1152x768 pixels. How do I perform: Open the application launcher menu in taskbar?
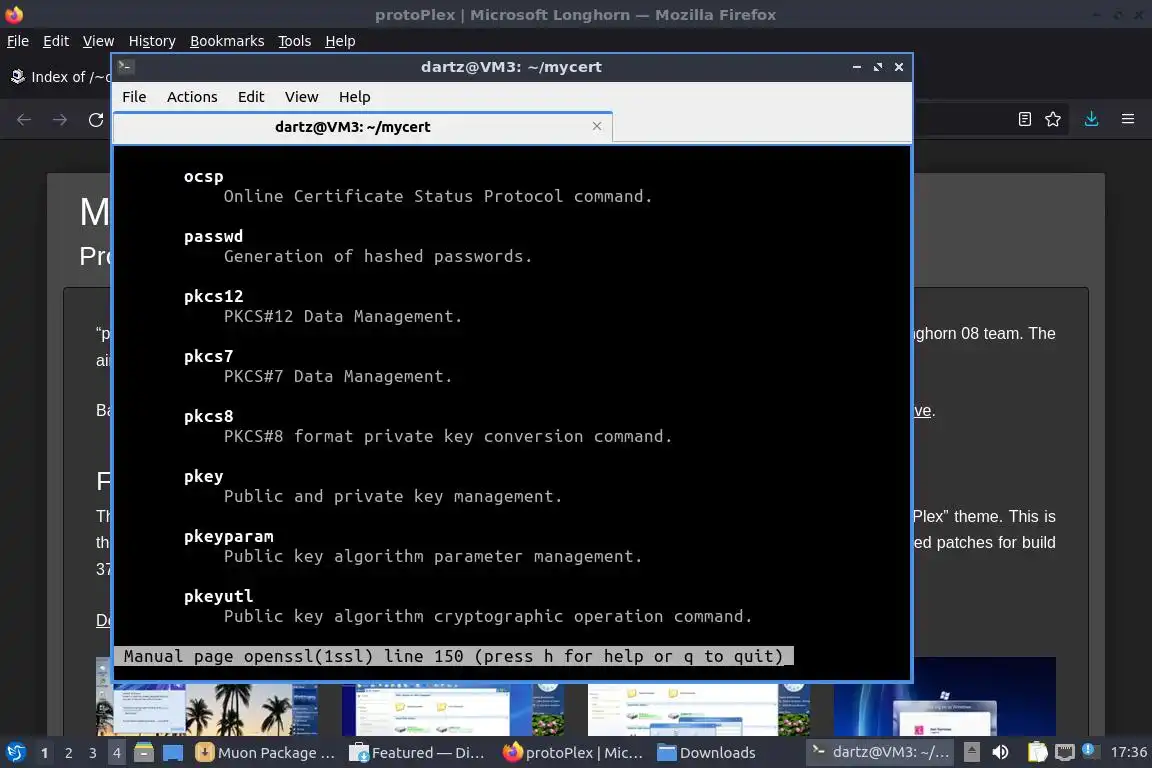15,752
